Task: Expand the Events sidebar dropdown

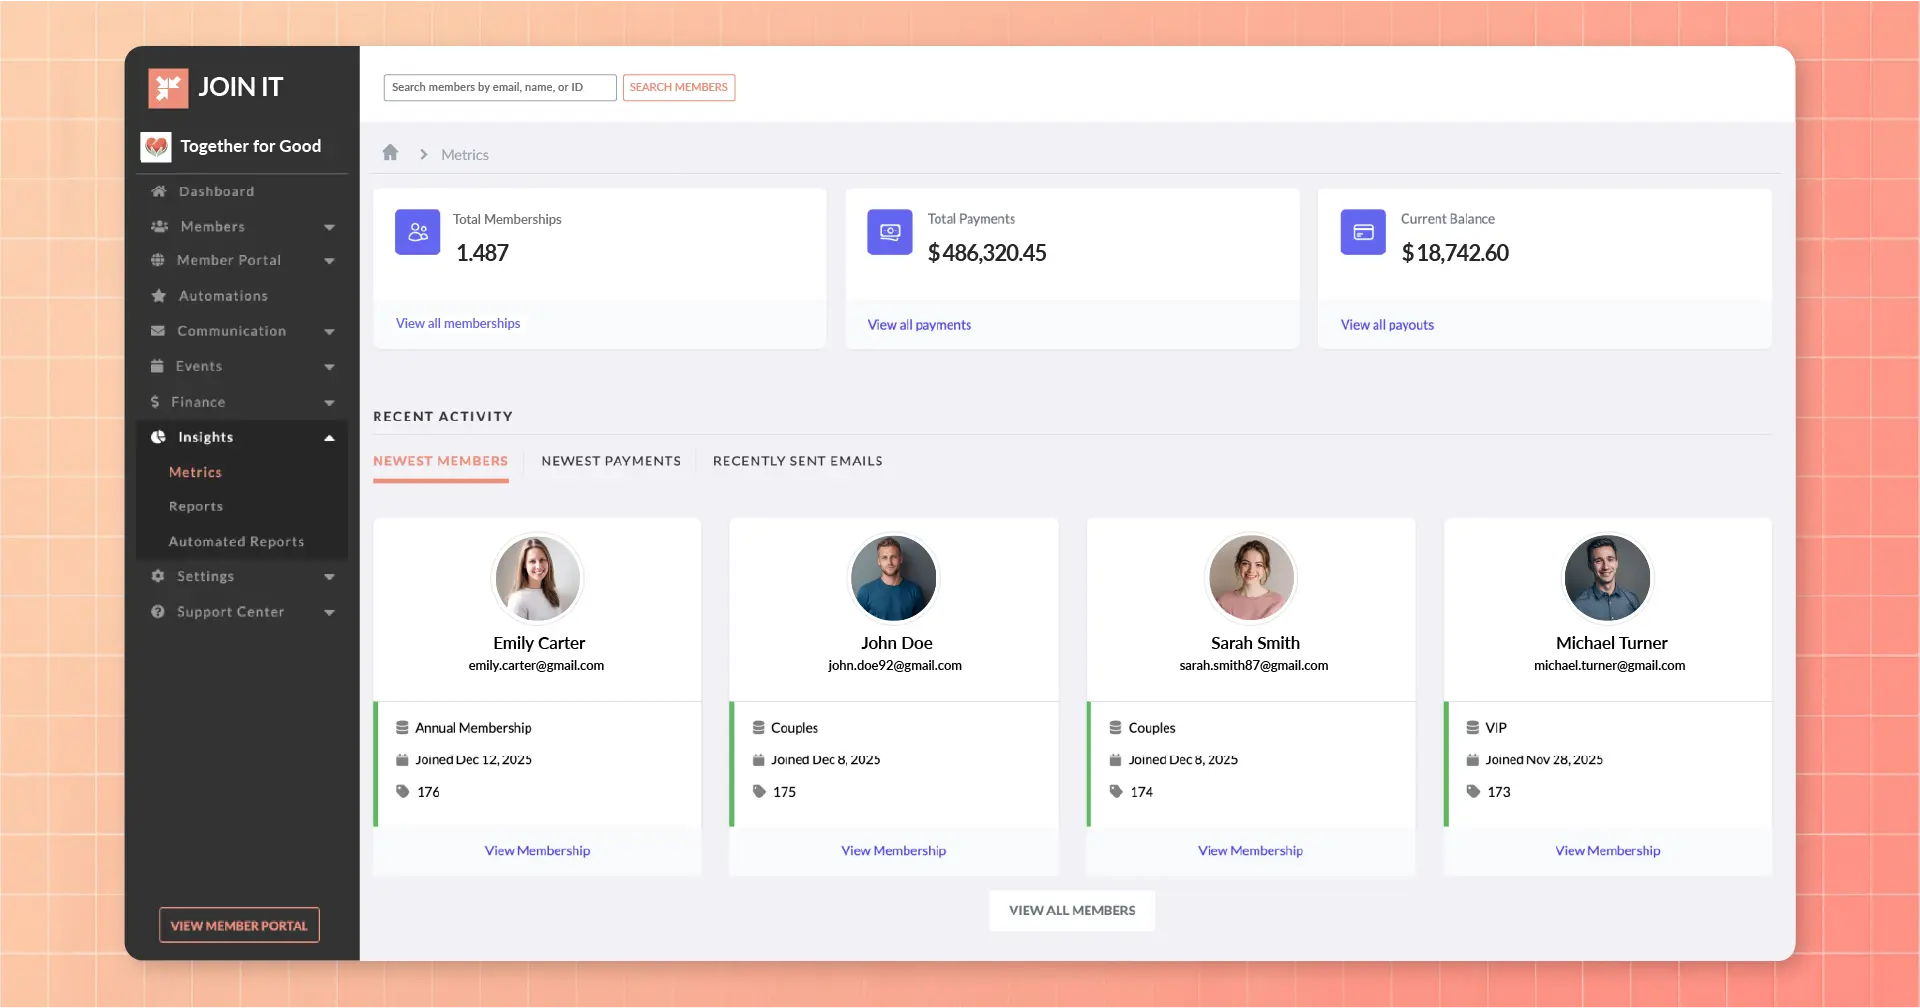Action: (x=329, y=366)
